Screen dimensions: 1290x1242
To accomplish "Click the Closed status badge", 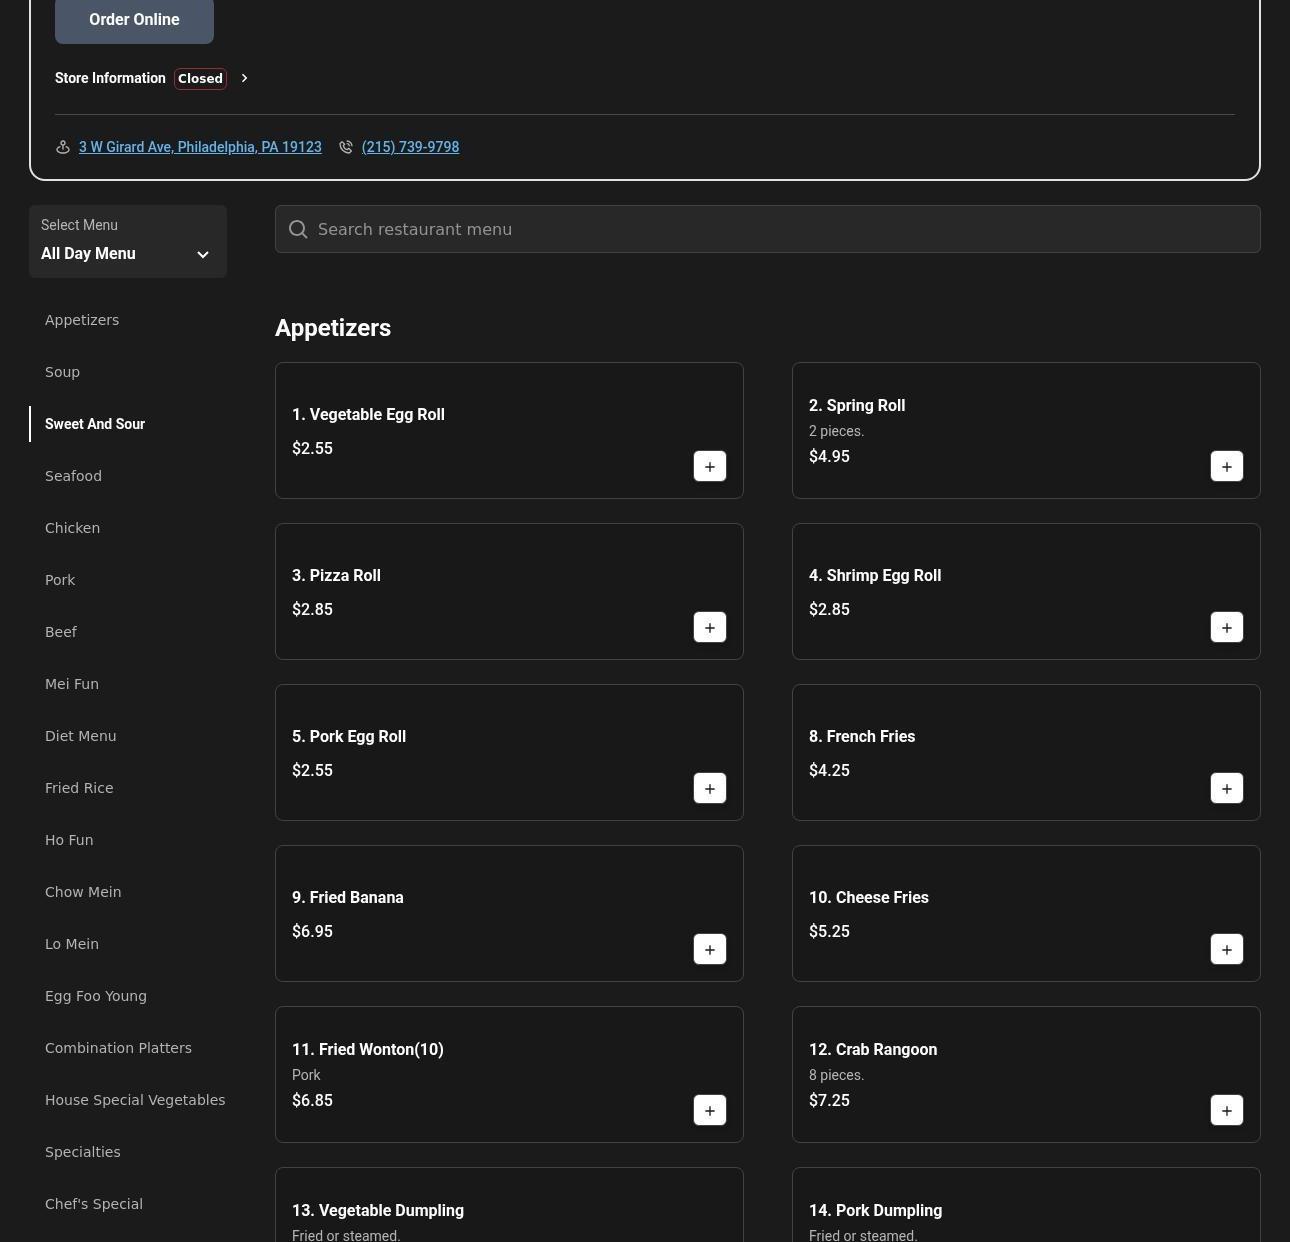I will point(200,78).
